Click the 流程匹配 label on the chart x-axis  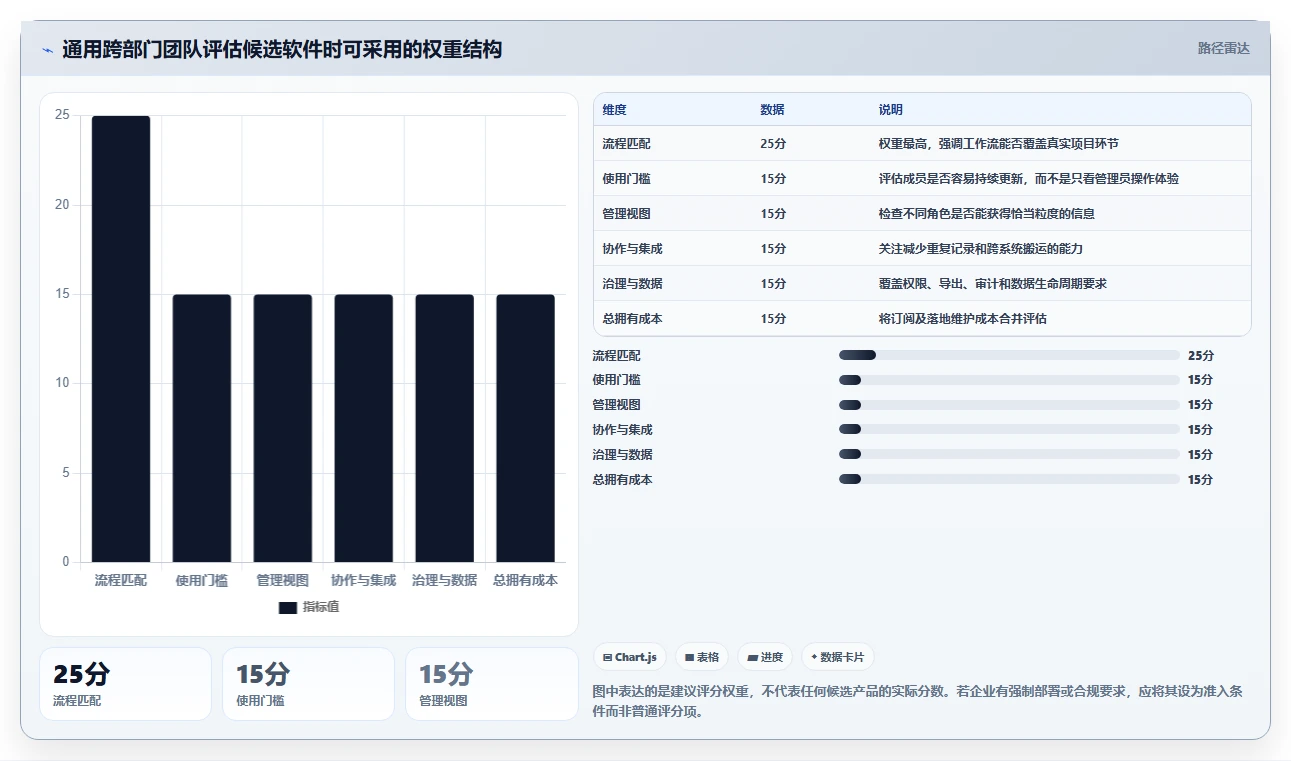[121, 580]
